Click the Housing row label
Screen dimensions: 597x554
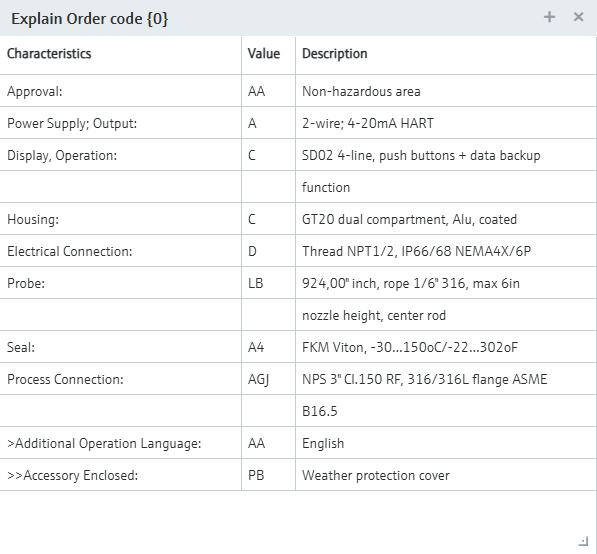(33, 219)
